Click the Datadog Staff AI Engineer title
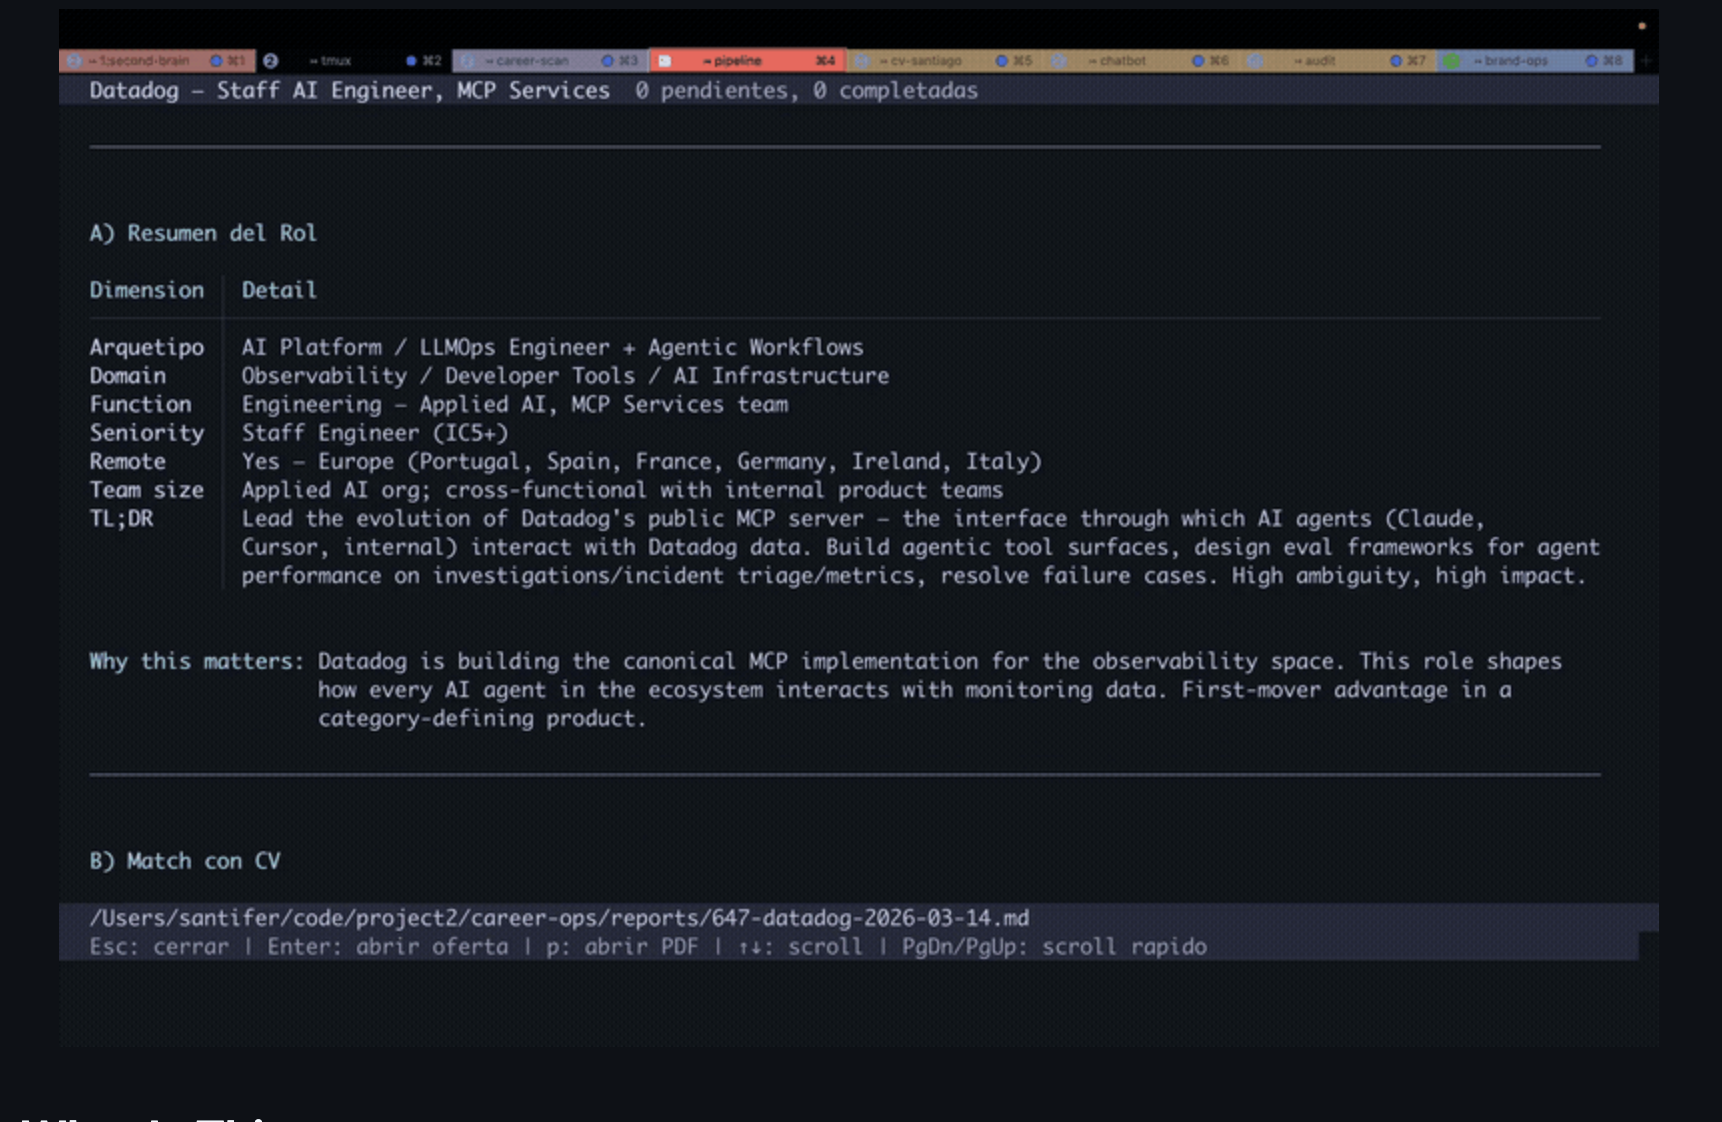Screen dimensions: 1722x1122 (x=349, y=91)
